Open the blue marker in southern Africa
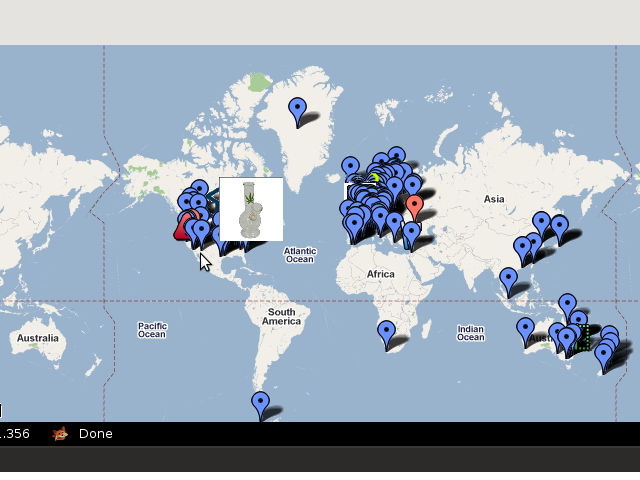This screenshot has height=480, width=640. pyautogui.click(x=386, y=332)
